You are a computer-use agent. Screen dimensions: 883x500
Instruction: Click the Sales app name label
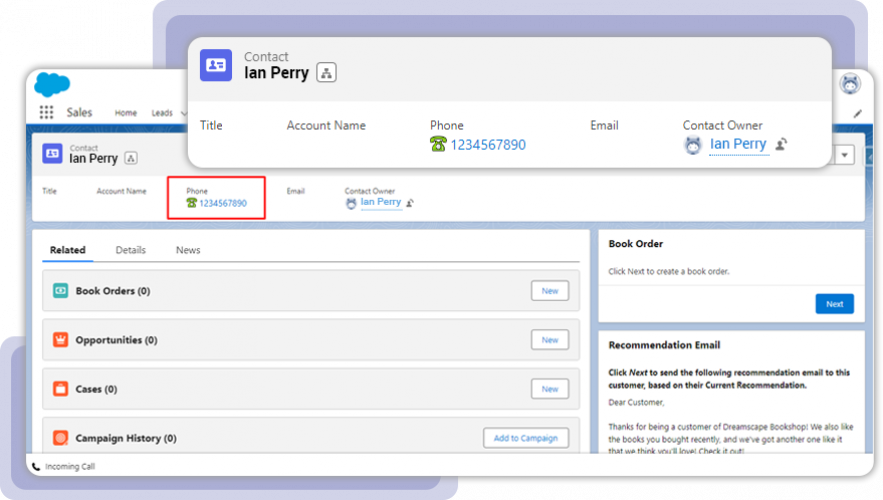tap(79, 112)
